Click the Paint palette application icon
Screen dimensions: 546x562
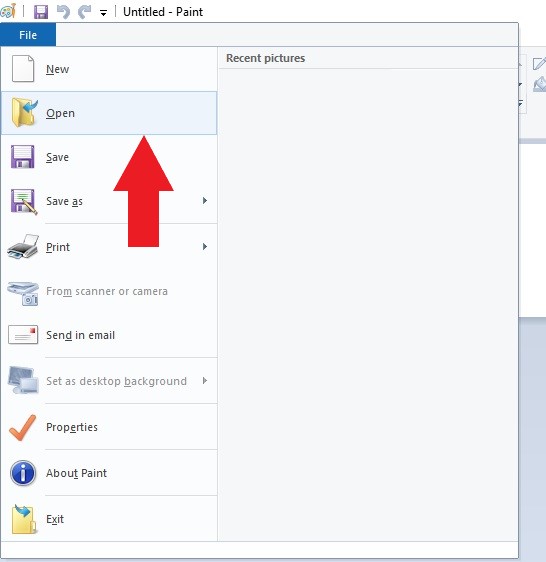click(8, 11)
